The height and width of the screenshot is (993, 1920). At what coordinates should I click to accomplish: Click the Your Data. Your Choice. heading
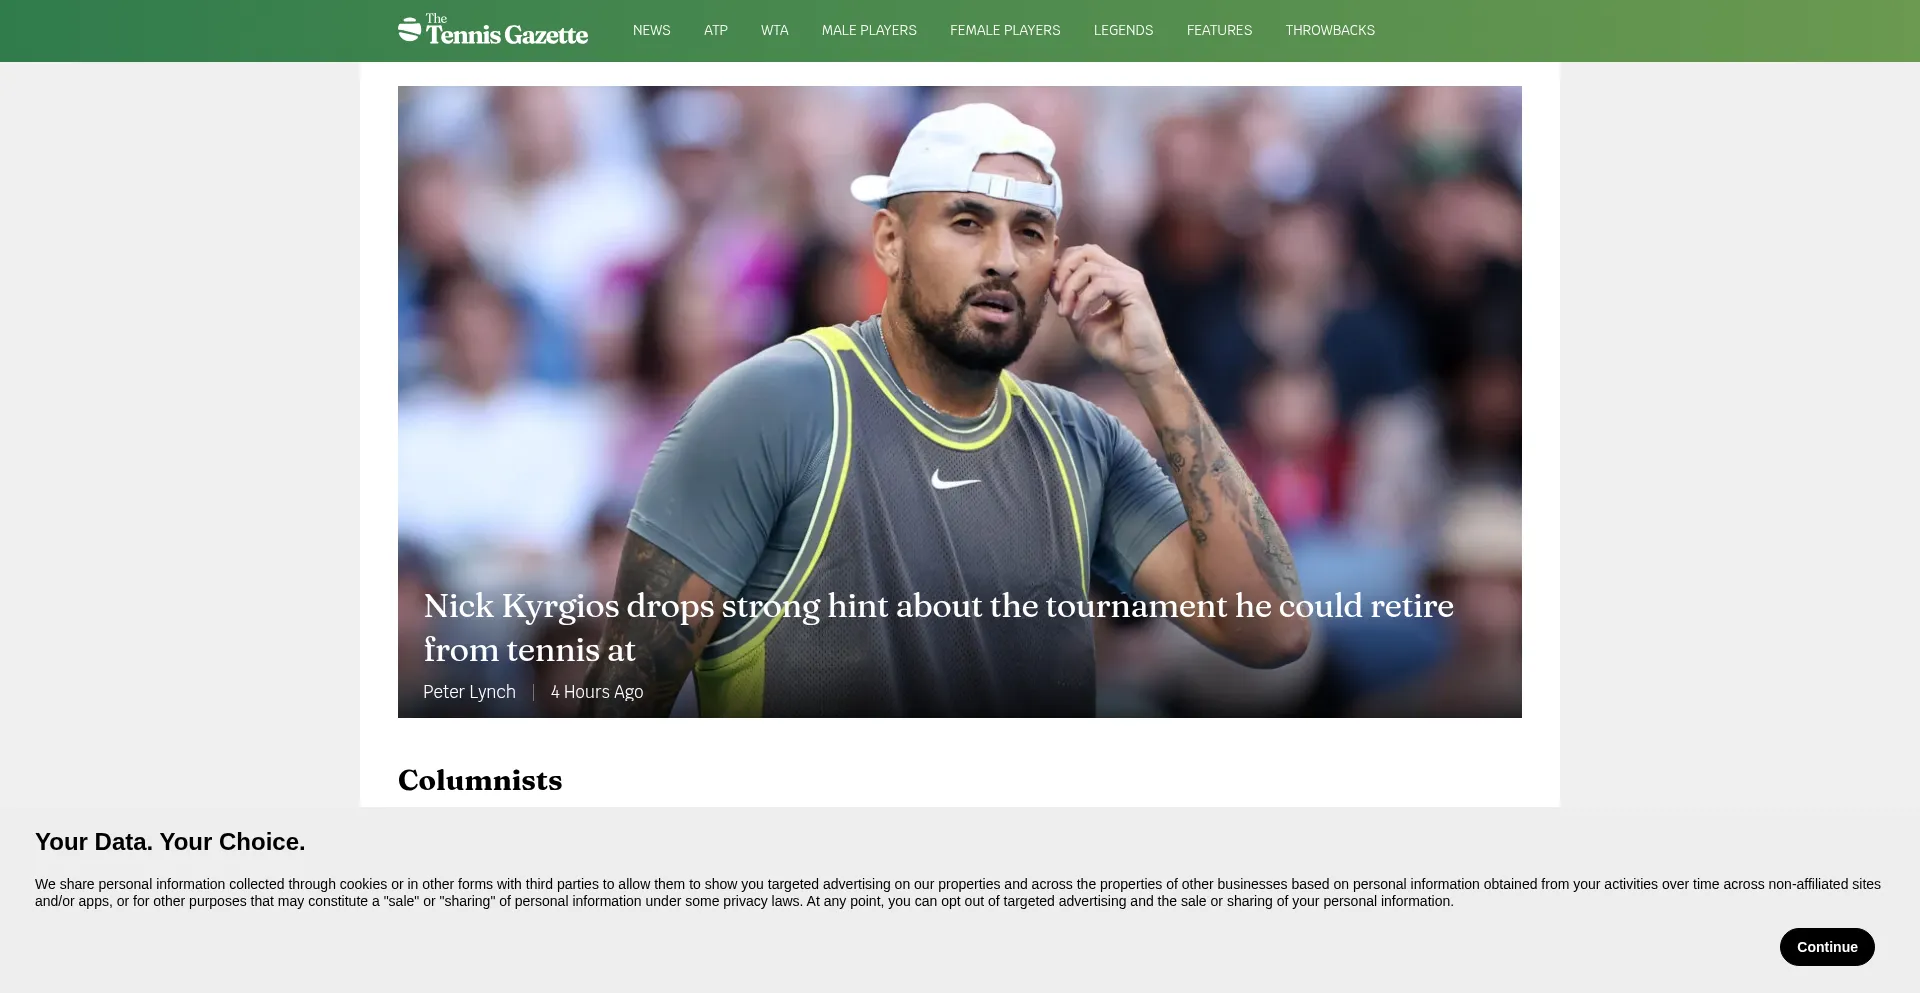170,842
